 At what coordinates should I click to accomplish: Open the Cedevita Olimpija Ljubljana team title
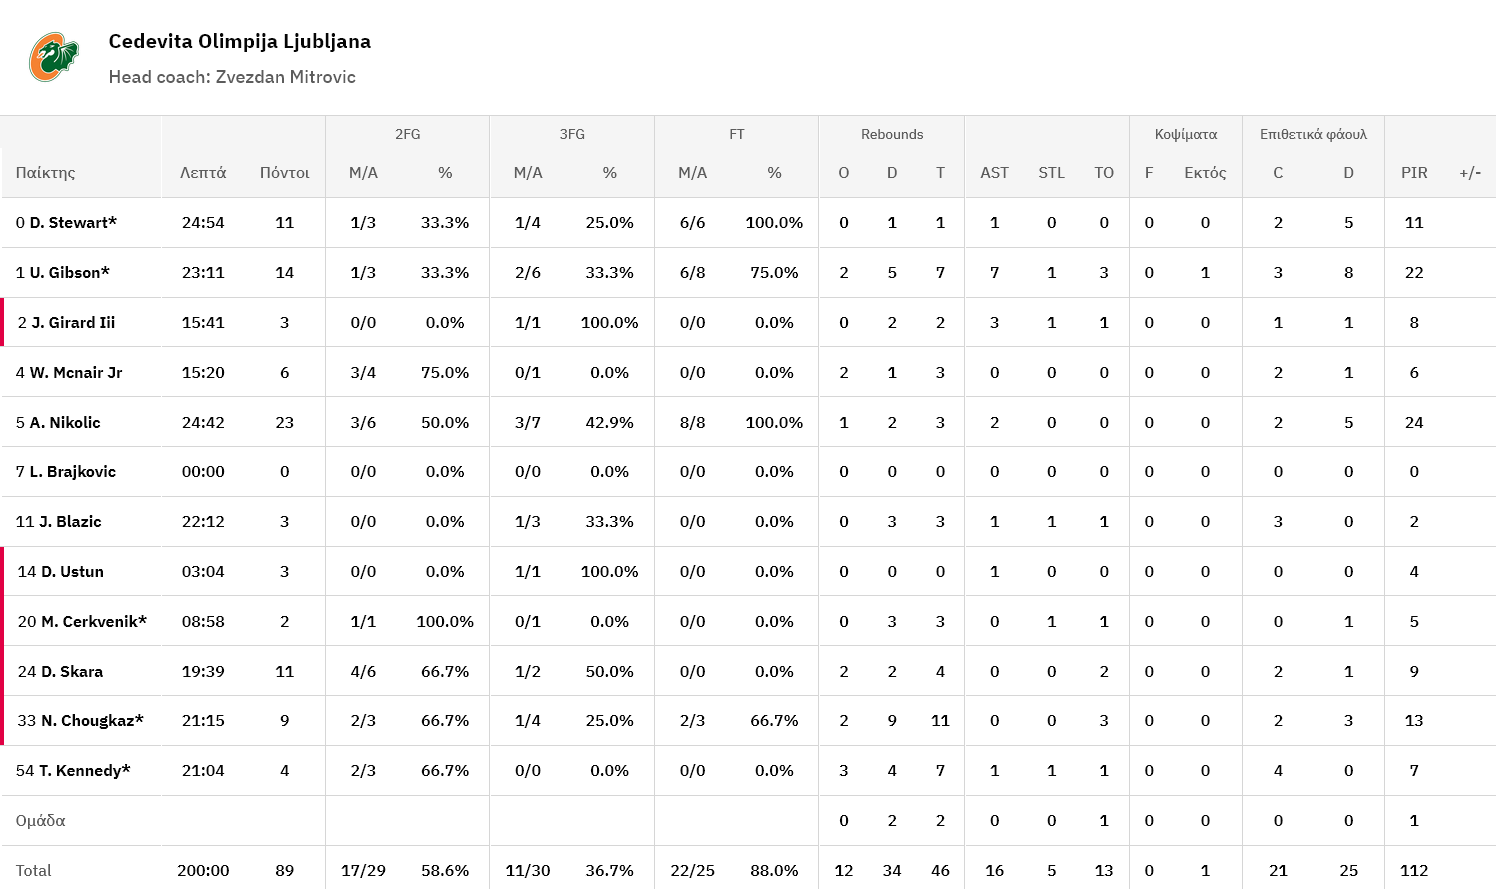click(239, 41)
